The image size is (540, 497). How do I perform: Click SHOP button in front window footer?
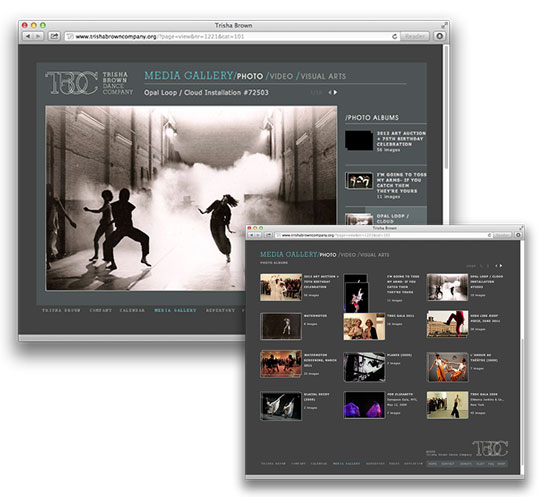point(501,464)
